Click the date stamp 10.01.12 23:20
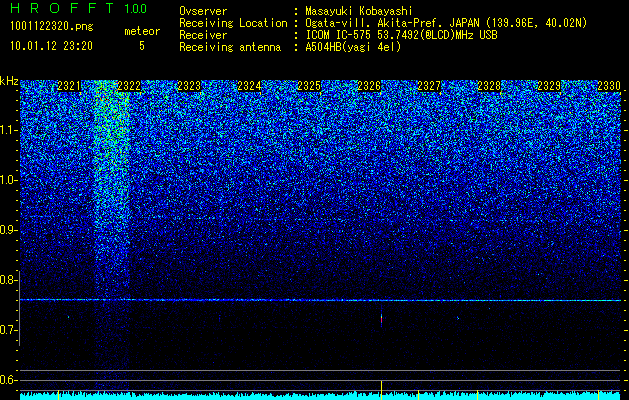629x400 pixels. tap(51, 46)
